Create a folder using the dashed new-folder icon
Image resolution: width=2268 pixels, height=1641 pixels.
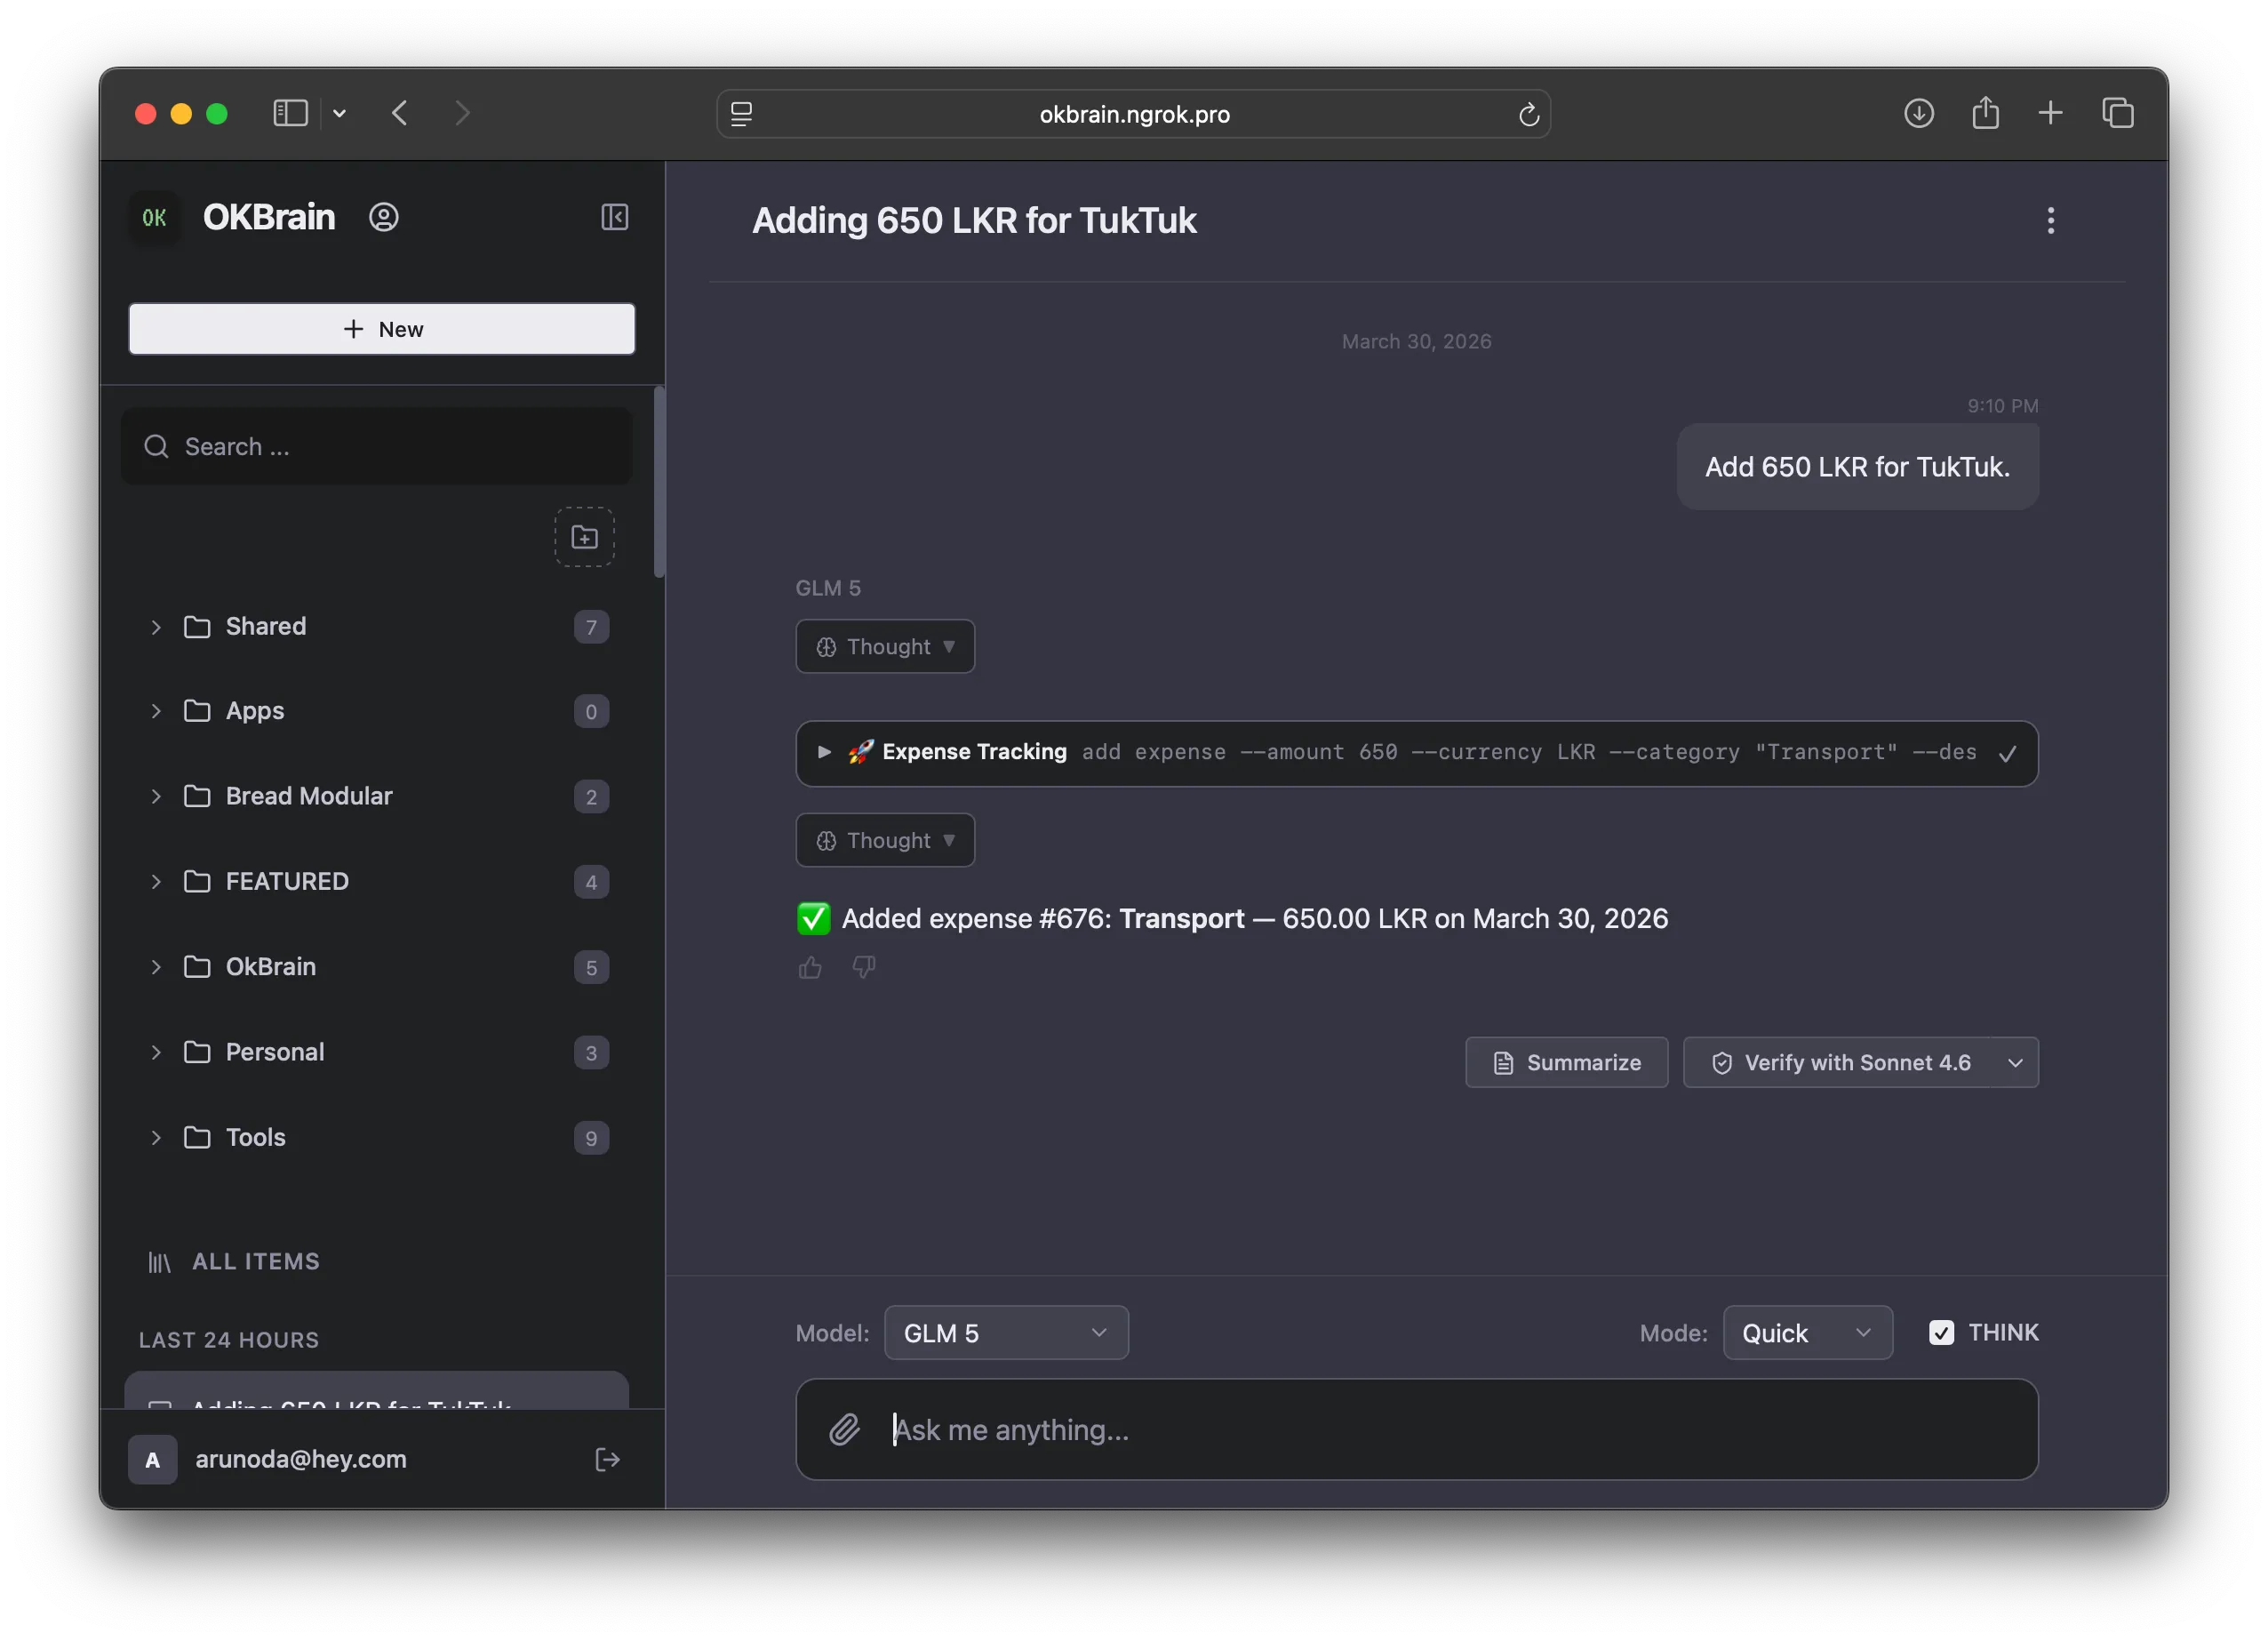584,537
